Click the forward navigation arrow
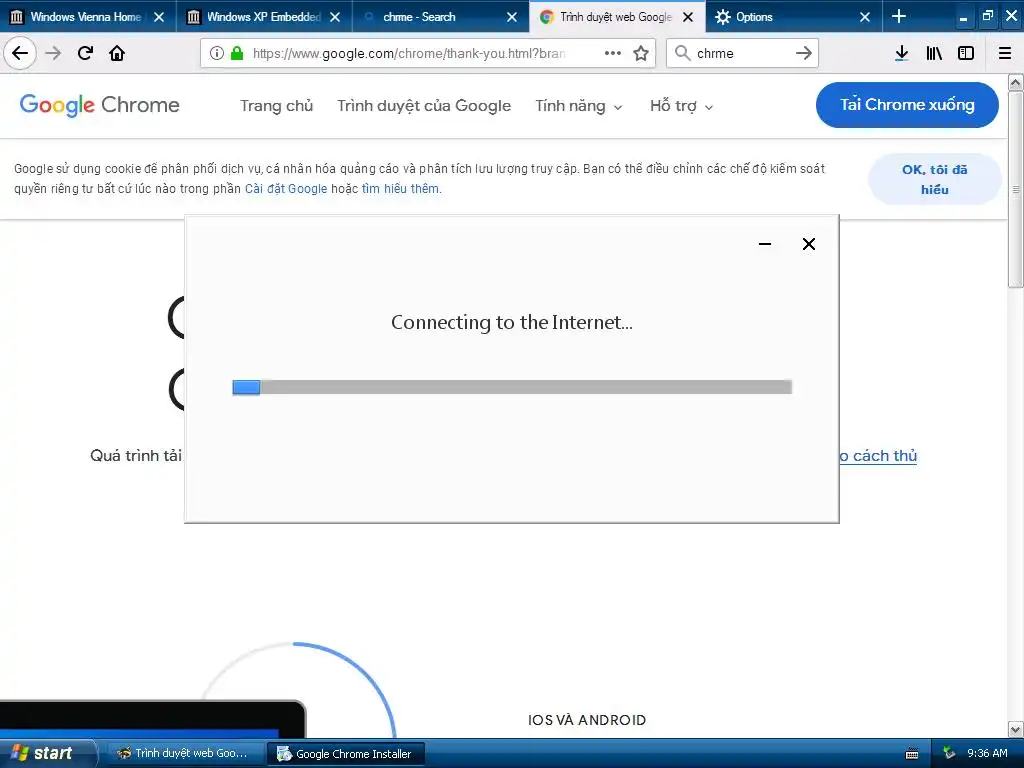Screen dimensions: 1024x768 point(53,53)
